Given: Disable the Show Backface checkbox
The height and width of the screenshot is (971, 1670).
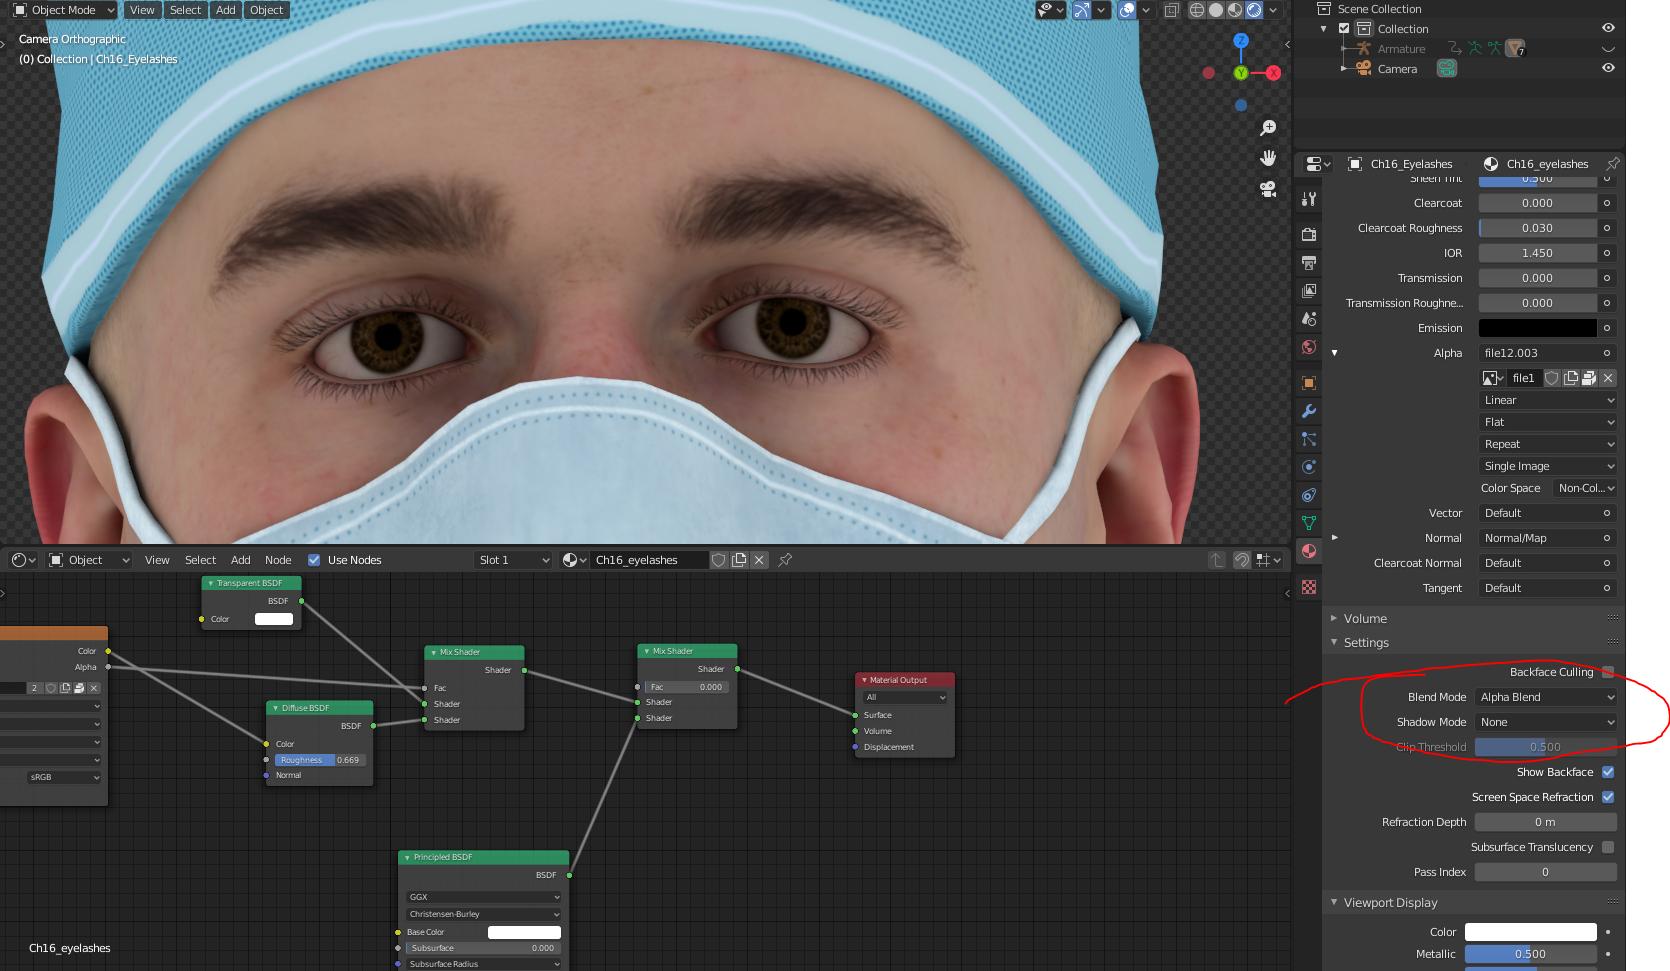Looking at the screenshot, I should (x=1608, y=772).
